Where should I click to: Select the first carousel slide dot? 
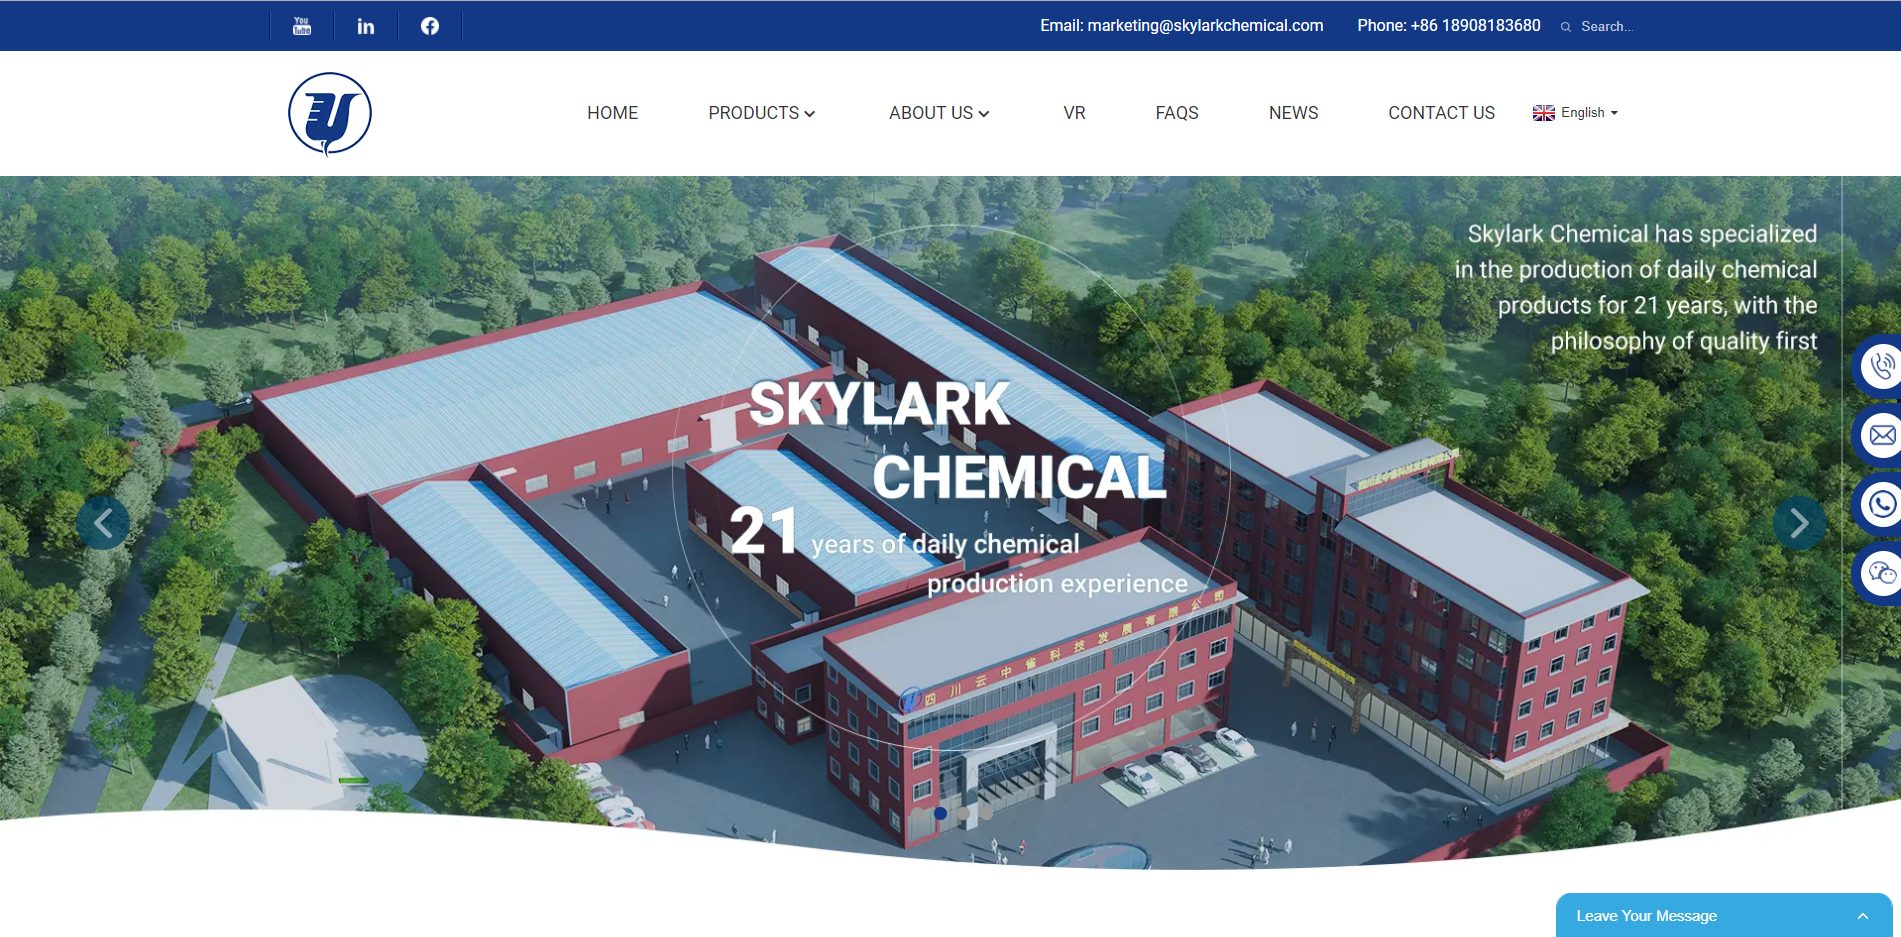[917, 813]
